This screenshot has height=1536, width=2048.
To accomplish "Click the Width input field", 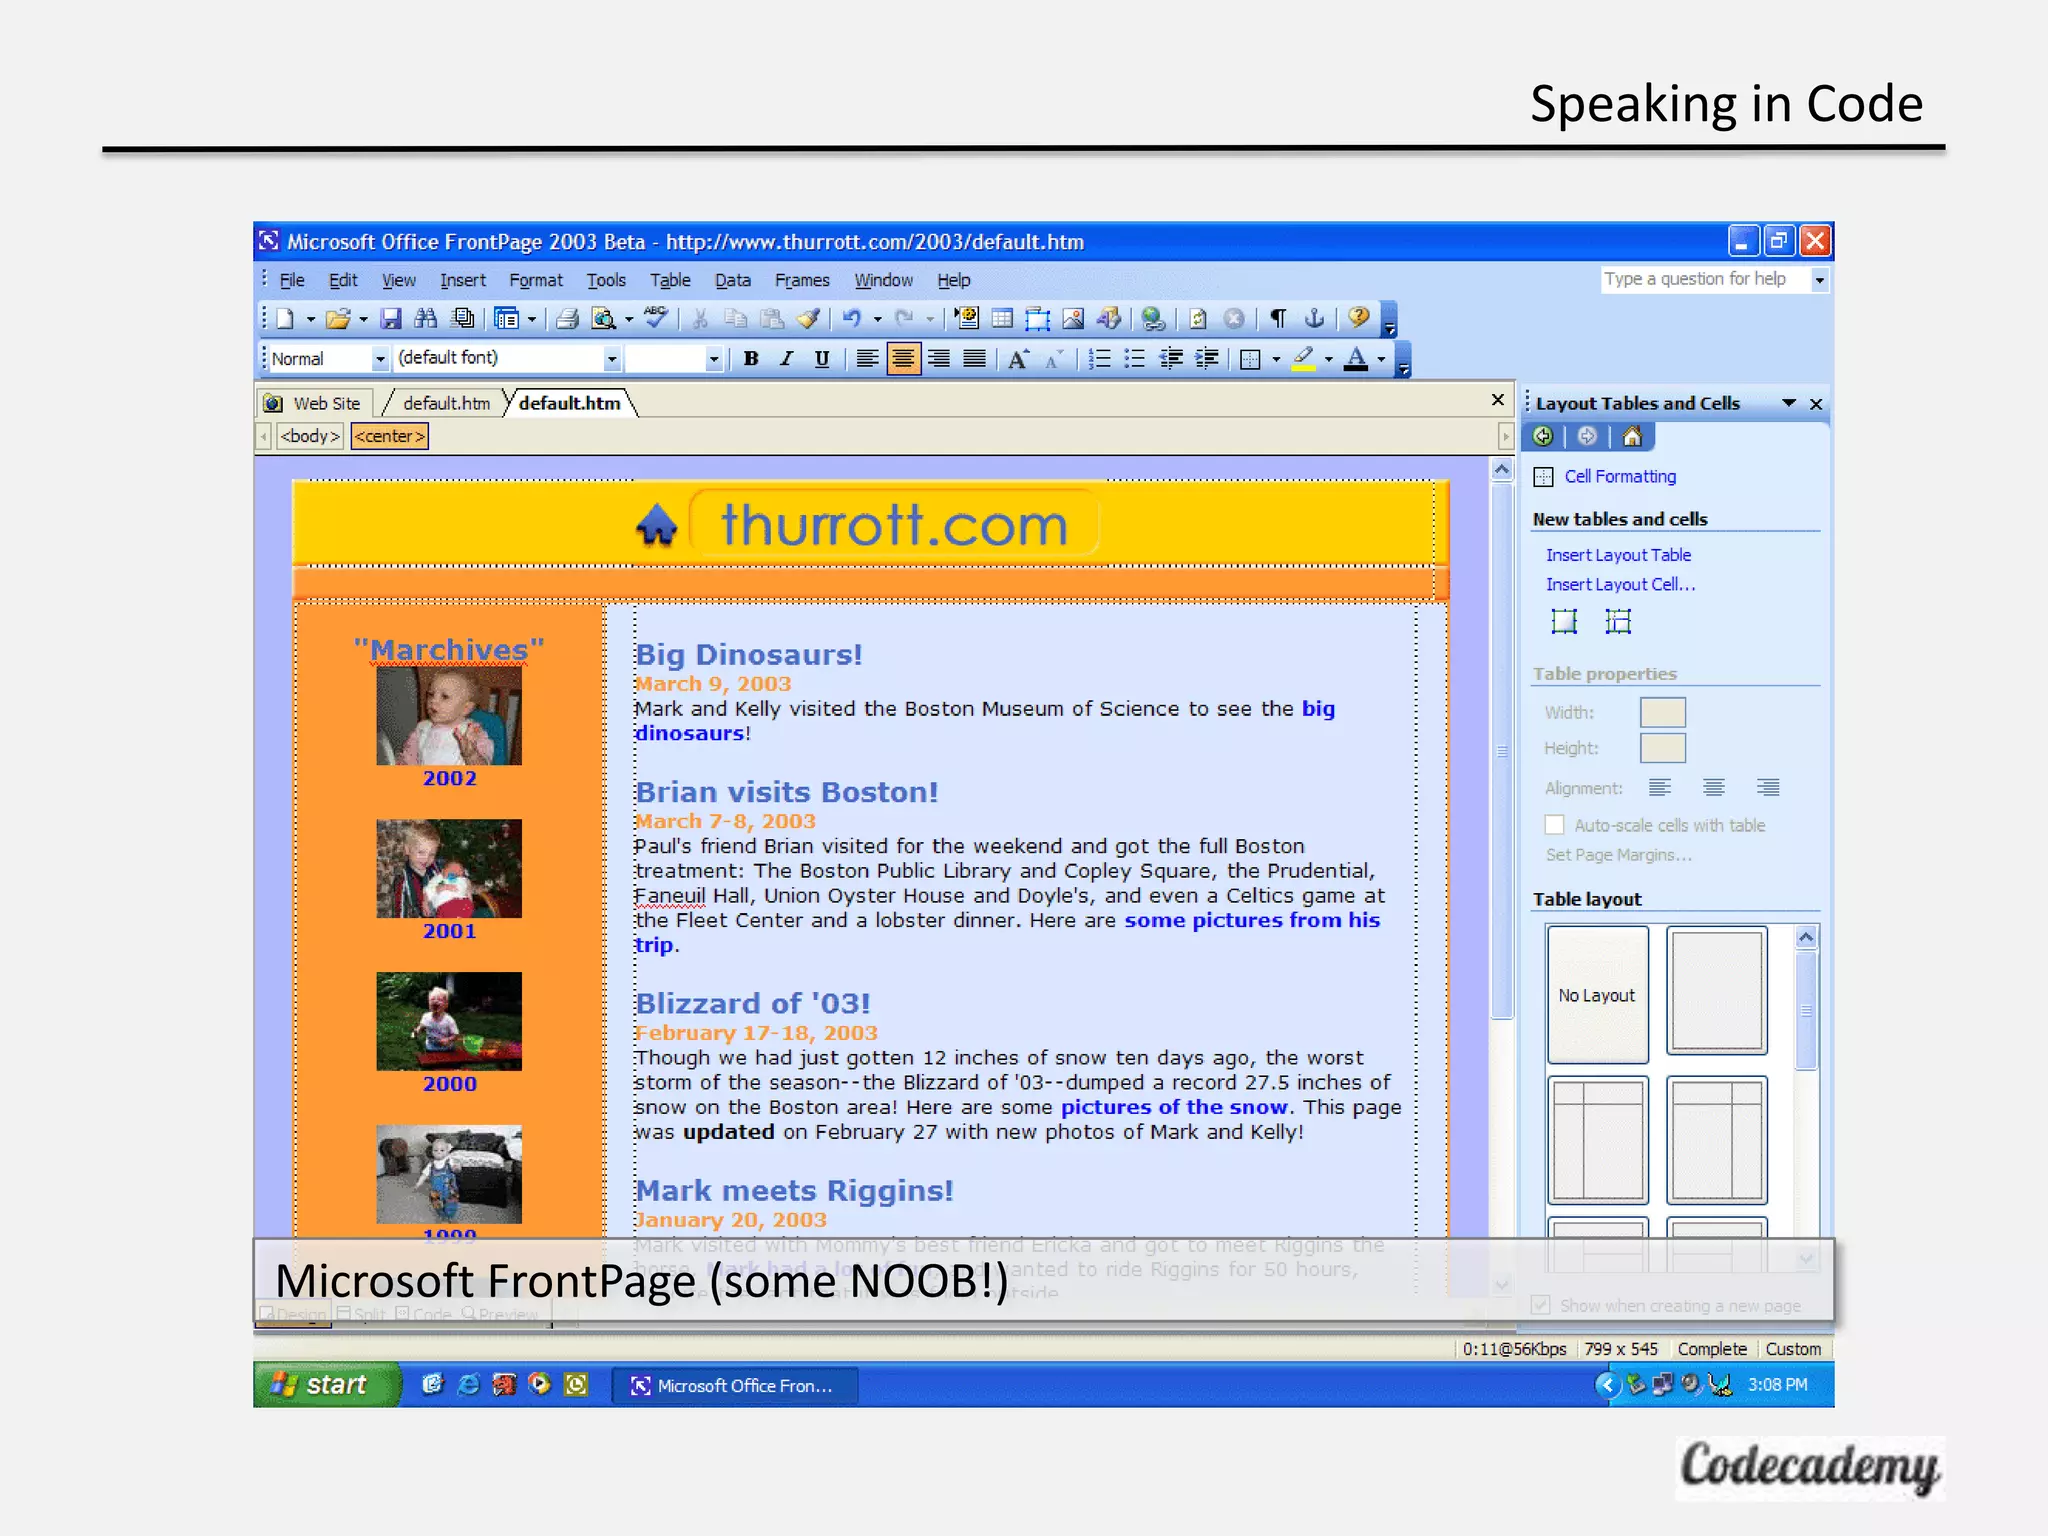I will 1663,712.
